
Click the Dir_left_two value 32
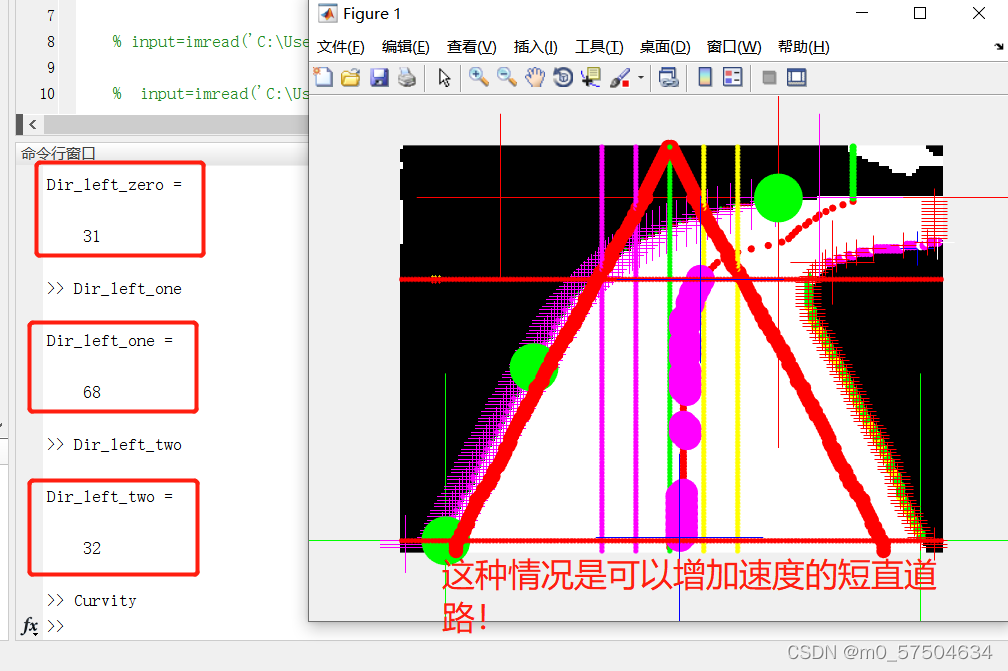pos(91,548)
